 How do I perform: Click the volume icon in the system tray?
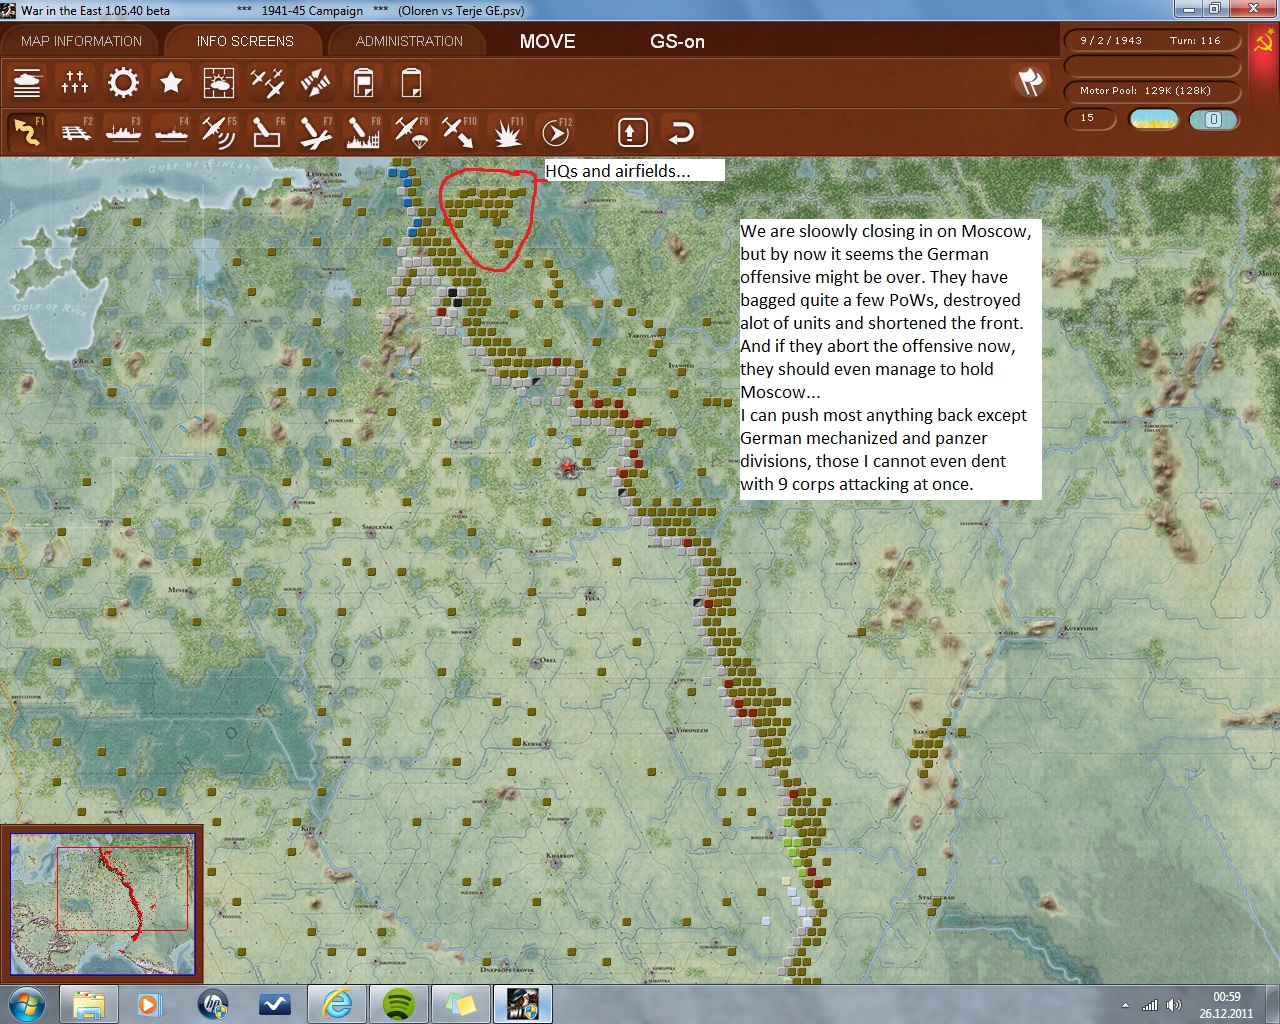pos(1173,1005)
